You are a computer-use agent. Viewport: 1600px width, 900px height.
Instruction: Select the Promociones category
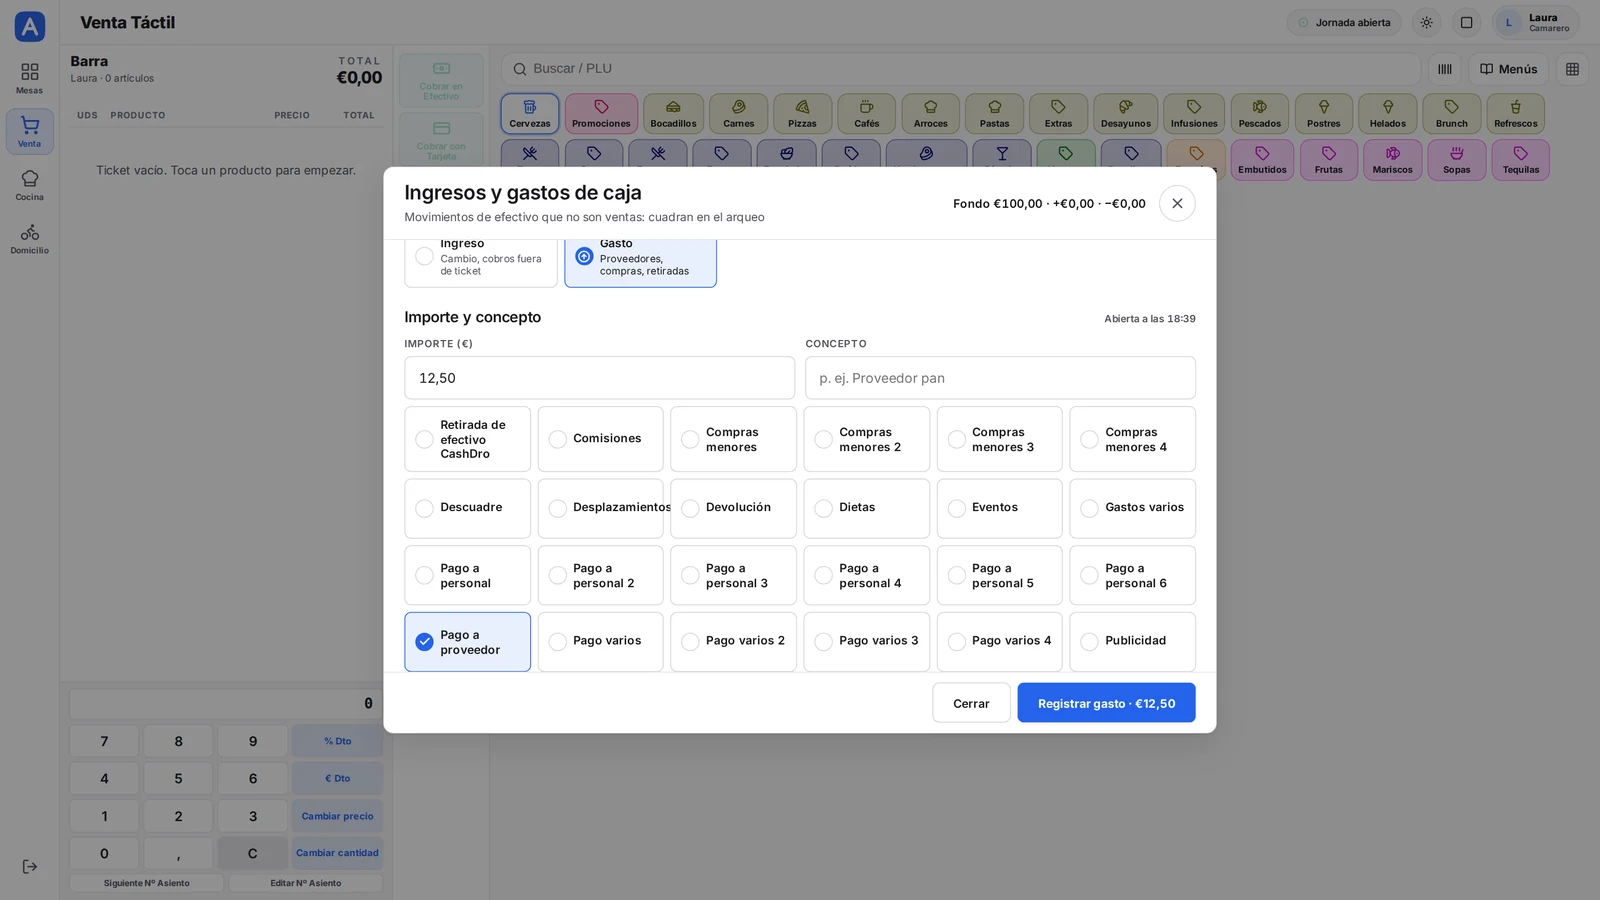pos(601,114)
